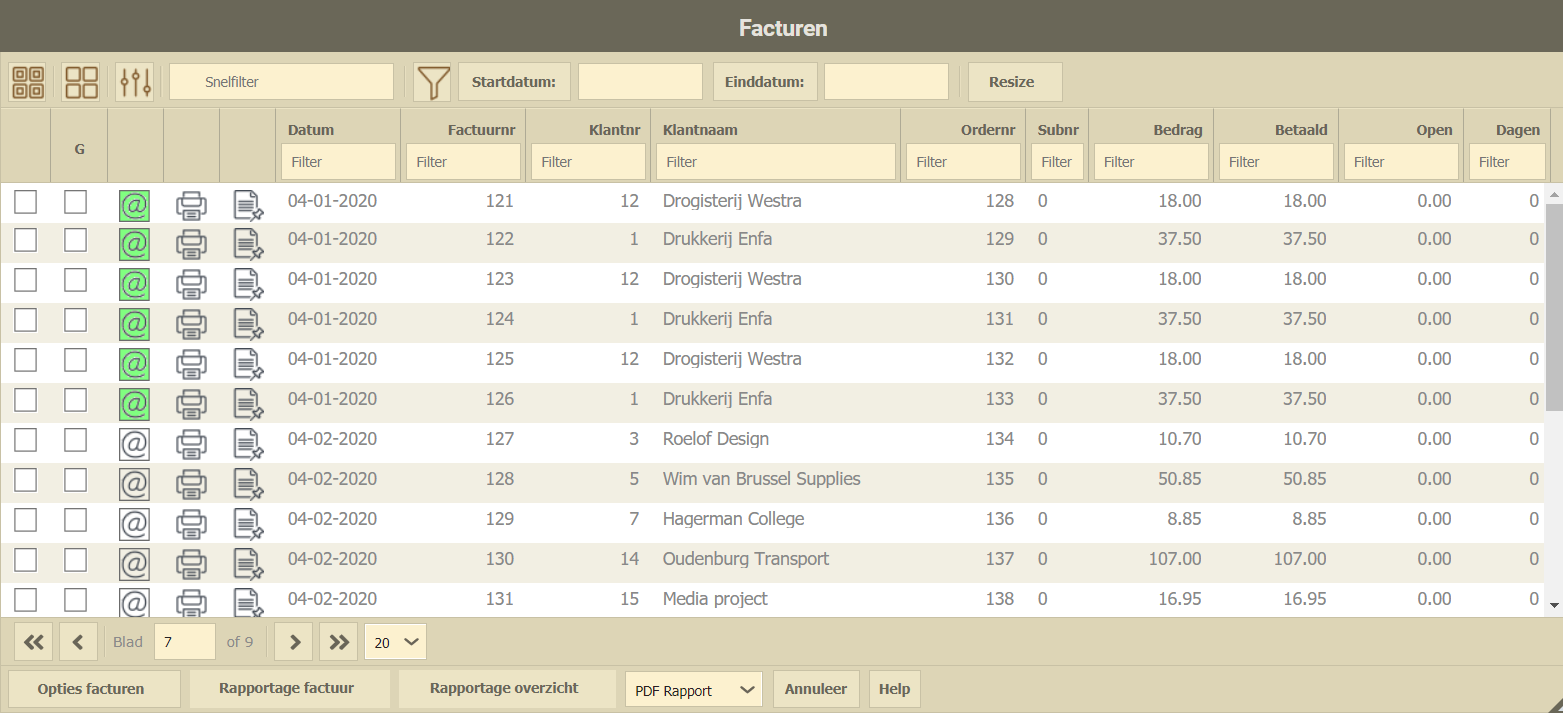Click the Klantnaam filter input field
Viewport: 1563px width, 713px height.
(776, 162)
